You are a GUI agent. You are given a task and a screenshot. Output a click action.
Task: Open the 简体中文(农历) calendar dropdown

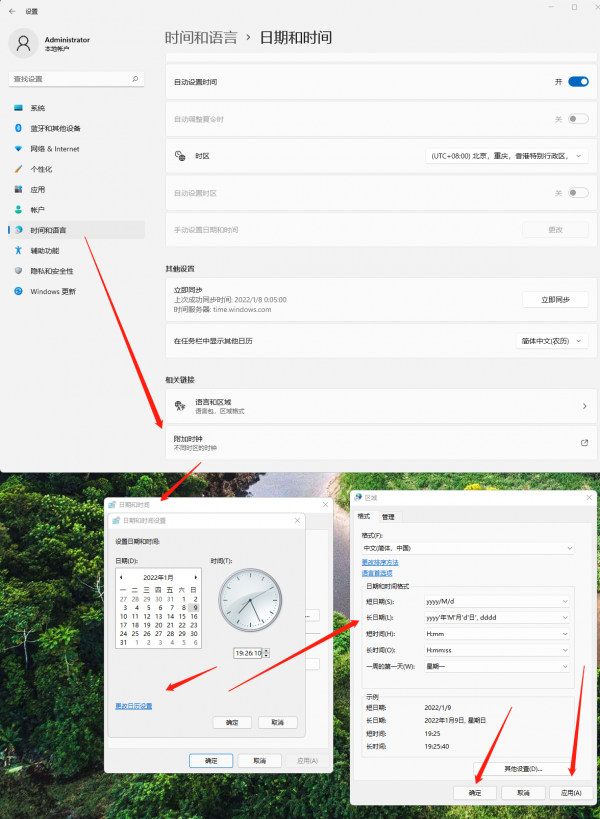coord(552,341)
